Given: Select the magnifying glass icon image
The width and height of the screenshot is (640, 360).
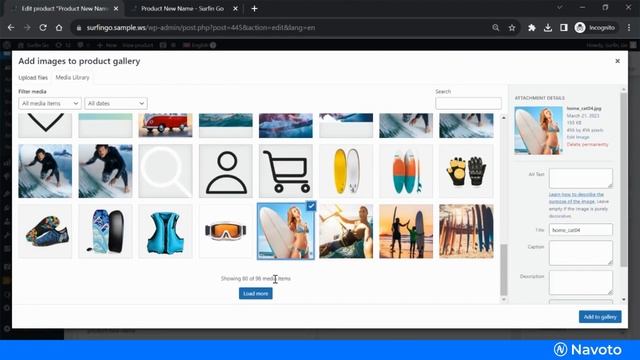Looking at the screenshot, I should click(x=165, y=171).
